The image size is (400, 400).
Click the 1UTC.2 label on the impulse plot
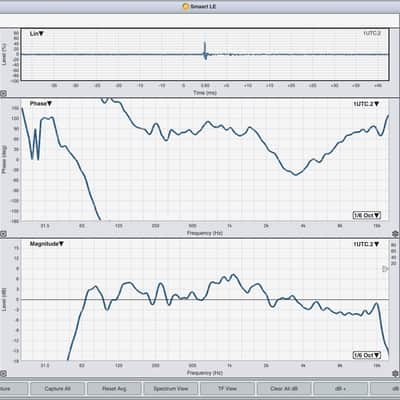click(372, 33)
